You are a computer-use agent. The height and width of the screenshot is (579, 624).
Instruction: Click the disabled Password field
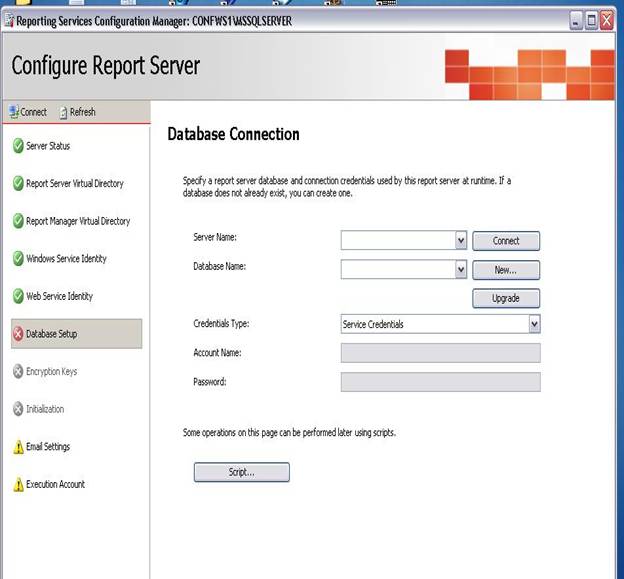[x=441, y=382]
